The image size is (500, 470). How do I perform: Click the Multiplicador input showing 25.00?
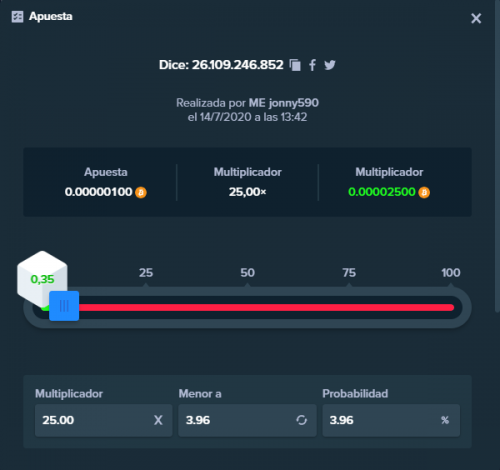pyautogui.click(x=104, y=420)
